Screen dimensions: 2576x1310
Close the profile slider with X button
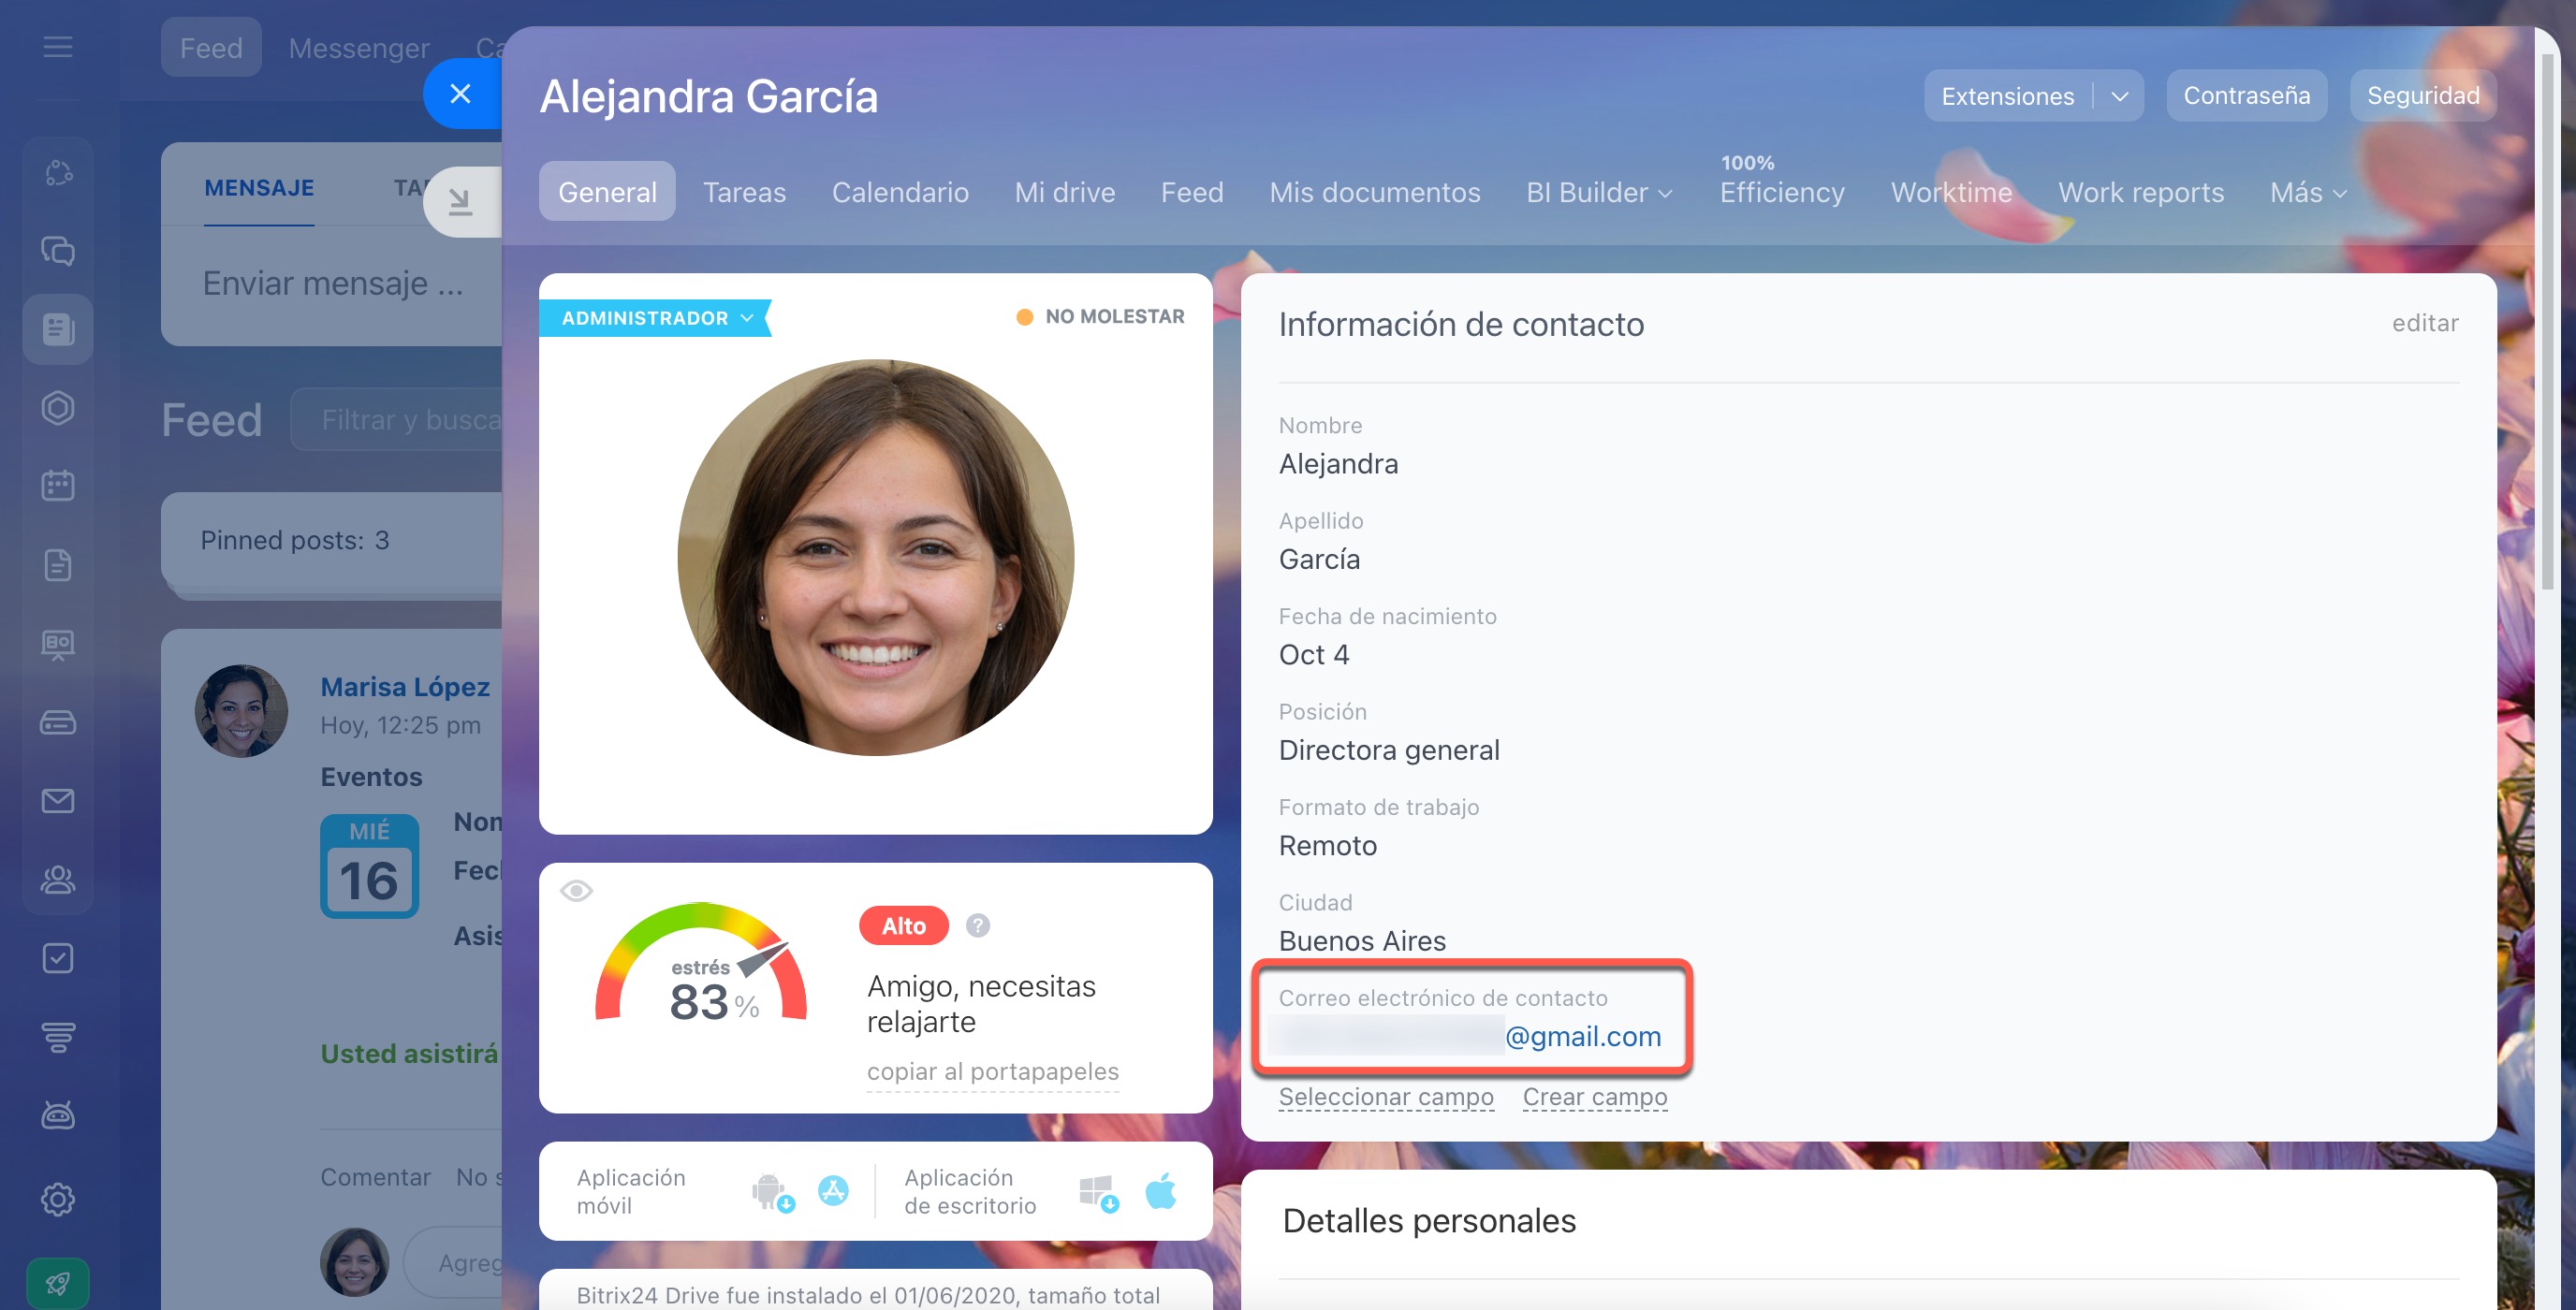(460, 94)
